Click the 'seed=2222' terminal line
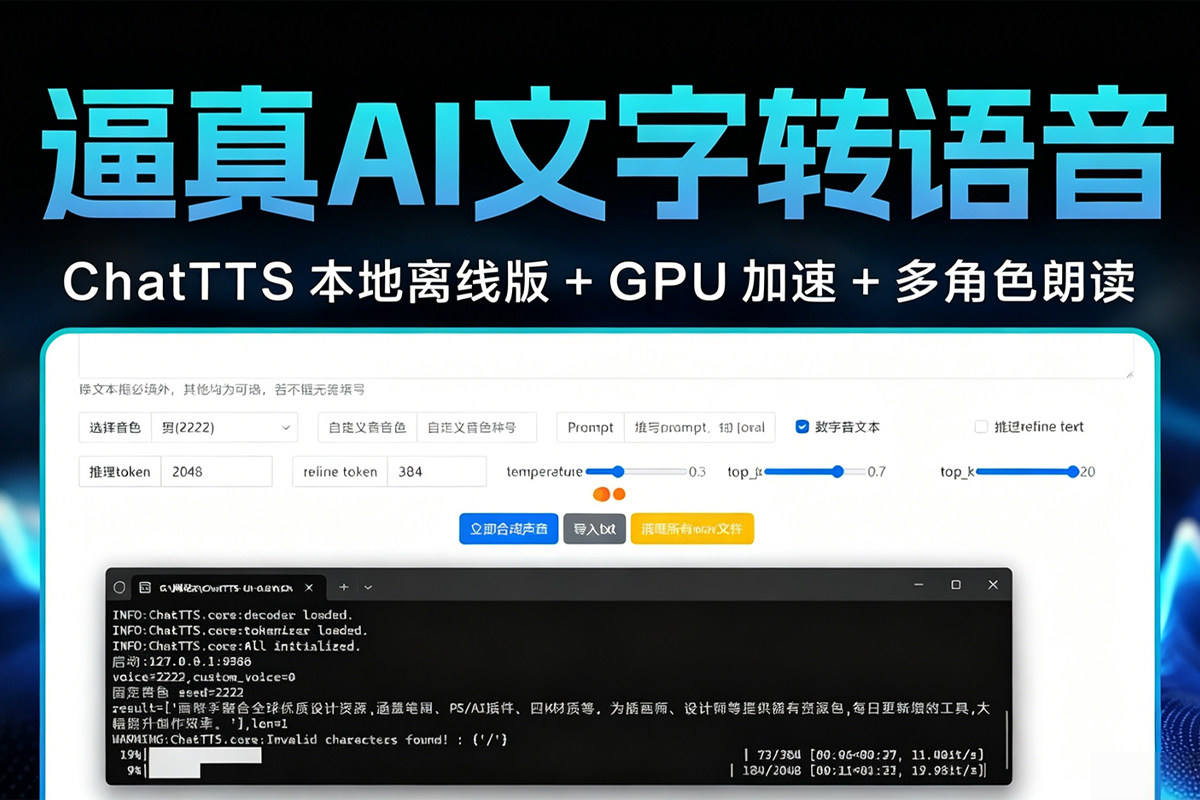This screenshot has width=1200, height=800. [x=177, y=691]
